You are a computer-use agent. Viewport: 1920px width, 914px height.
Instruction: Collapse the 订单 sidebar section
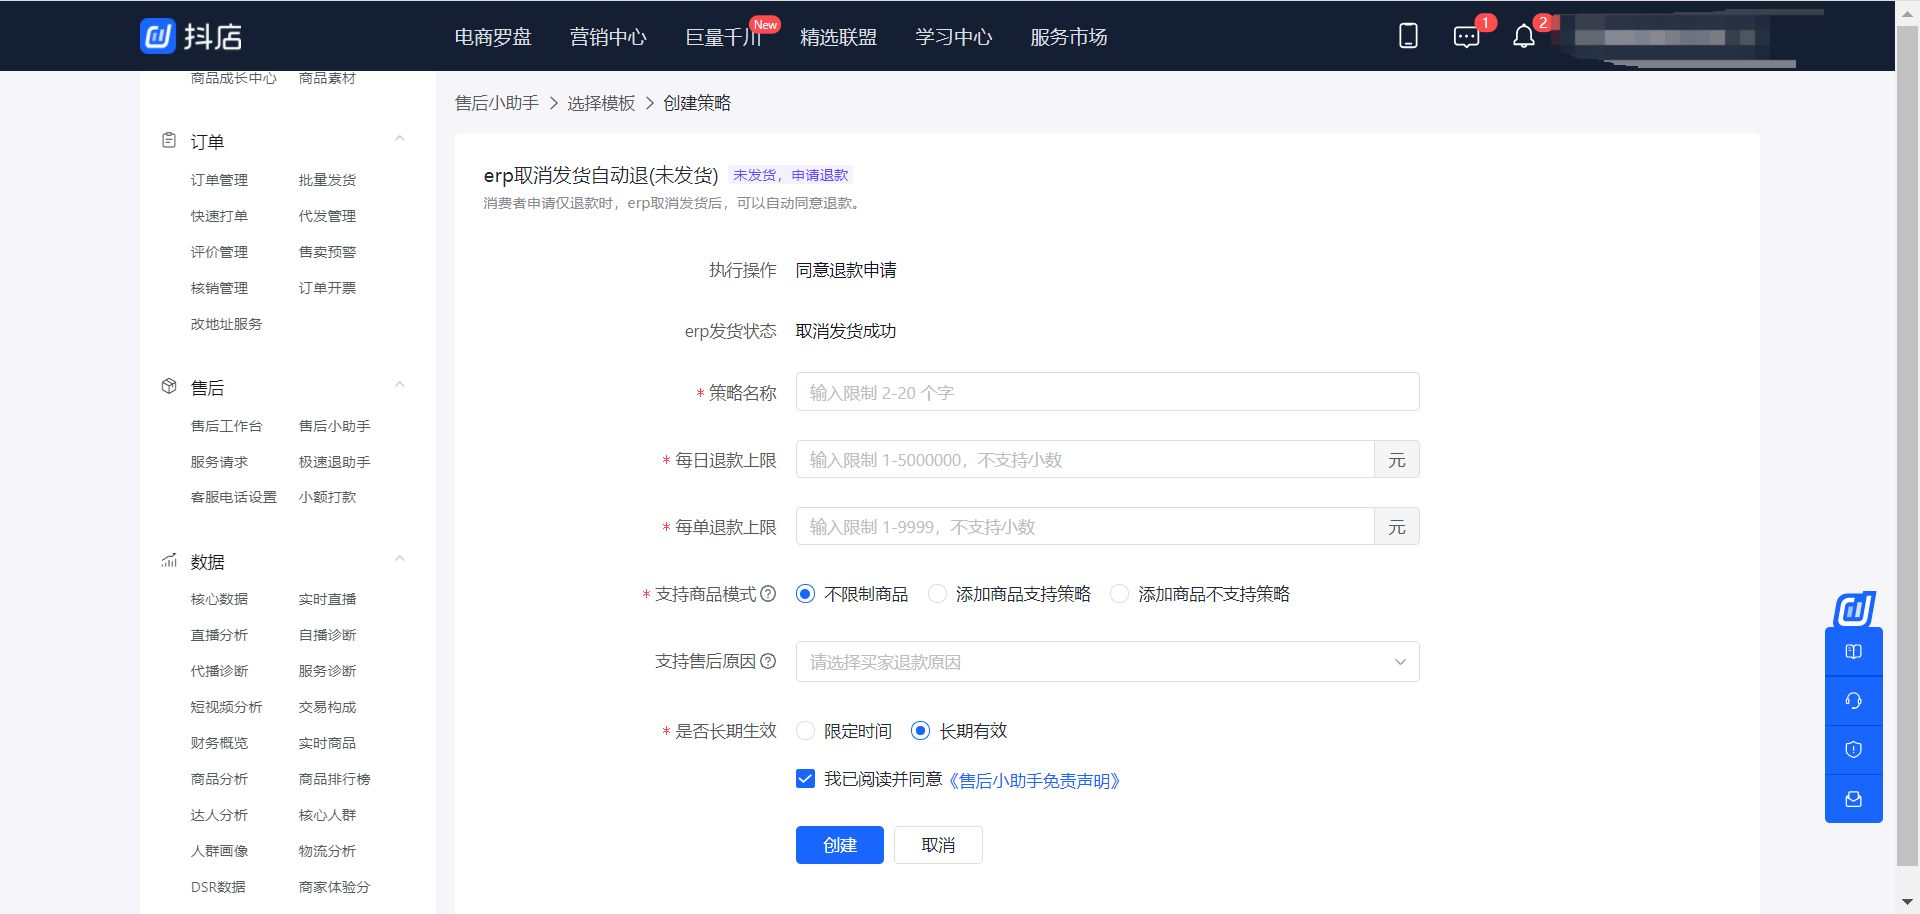(399, 139)
